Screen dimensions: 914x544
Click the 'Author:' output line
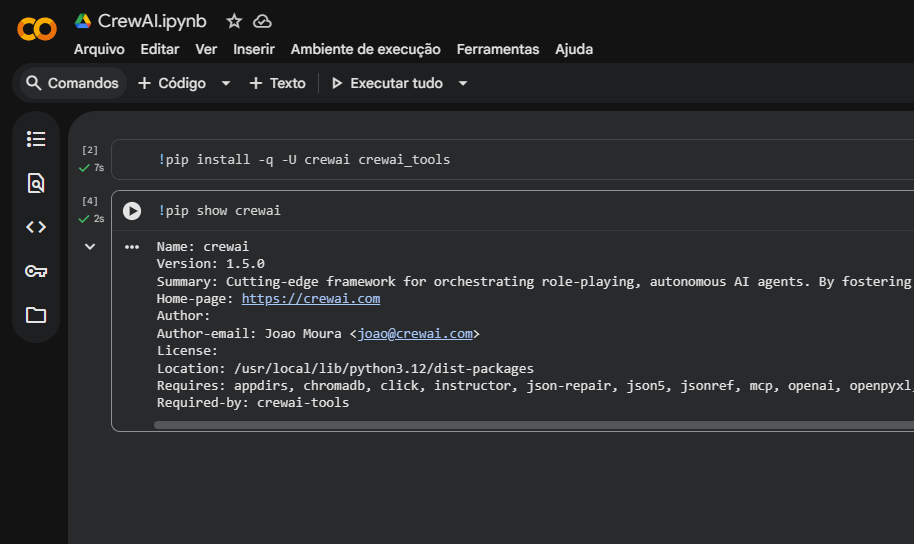click(184, 315)
